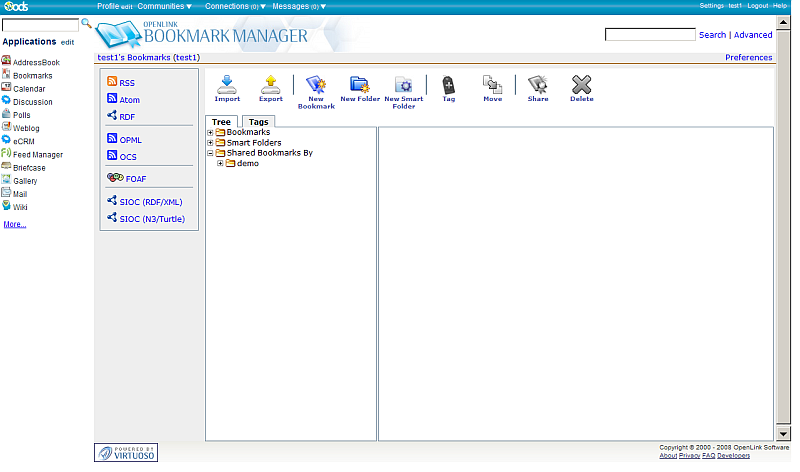The image size is (800, 472).
Task: Open the Preferences link
Action: pos(748,58)
